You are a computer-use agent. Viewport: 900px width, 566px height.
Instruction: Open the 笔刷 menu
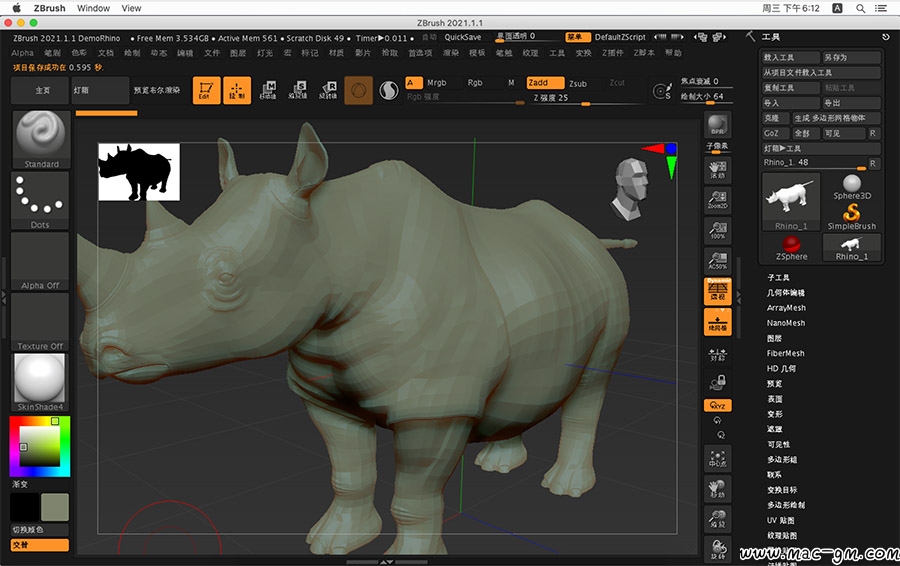[52, 53]
